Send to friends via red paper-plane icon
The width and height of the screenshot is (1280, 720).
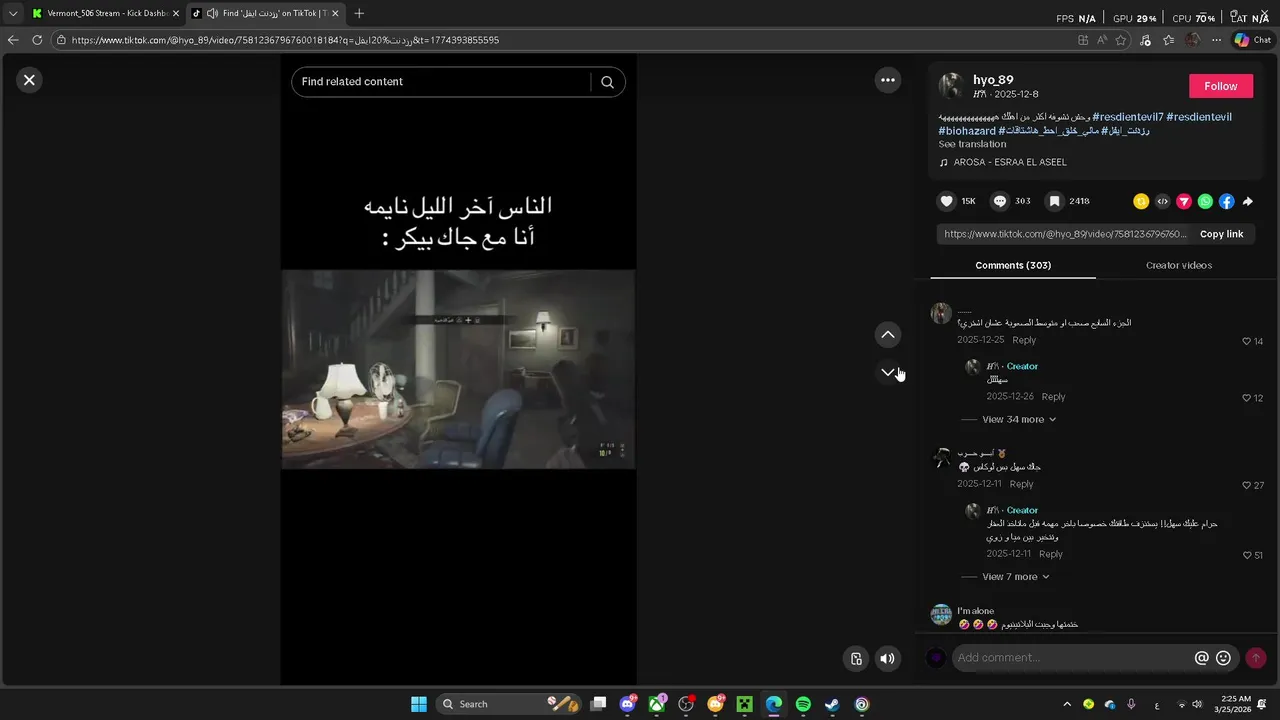coord(1184,201)
